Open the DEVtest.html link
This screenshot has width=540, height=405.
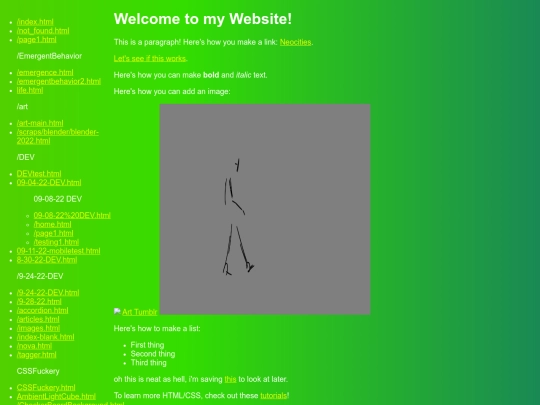39,174
